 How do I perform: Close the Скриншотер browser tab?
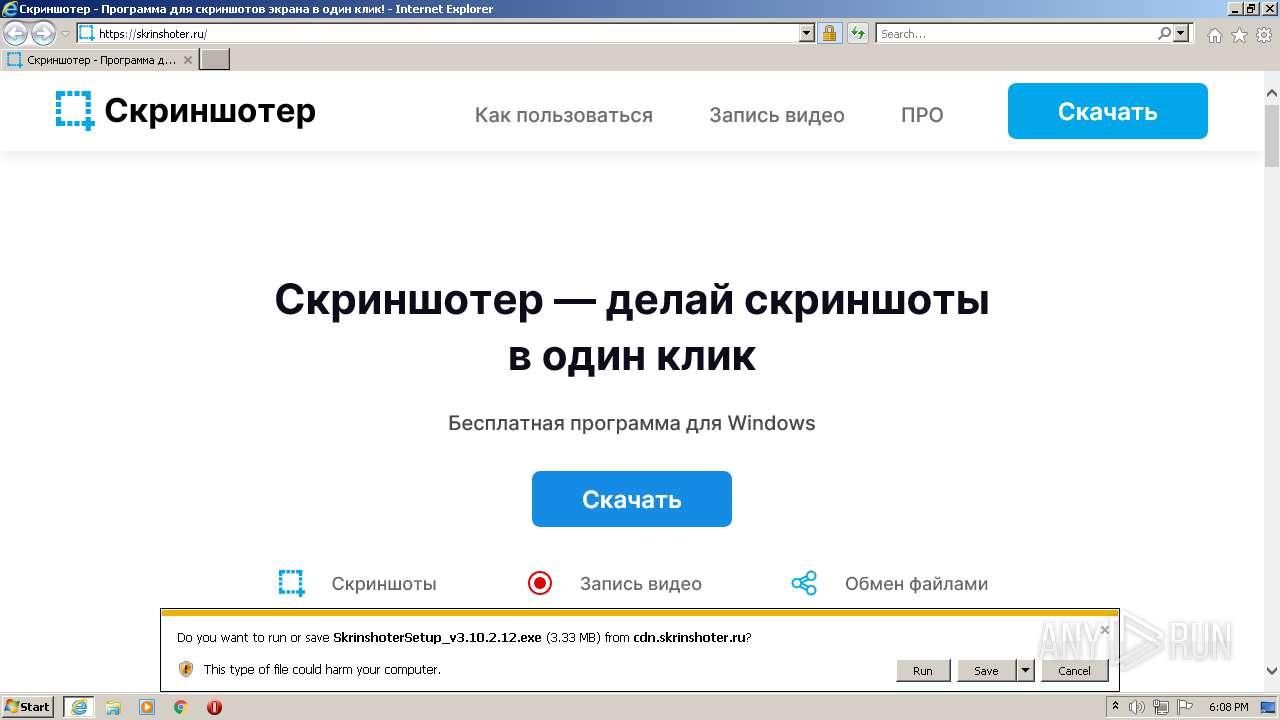pyautogui.click(x=187, y=60)
